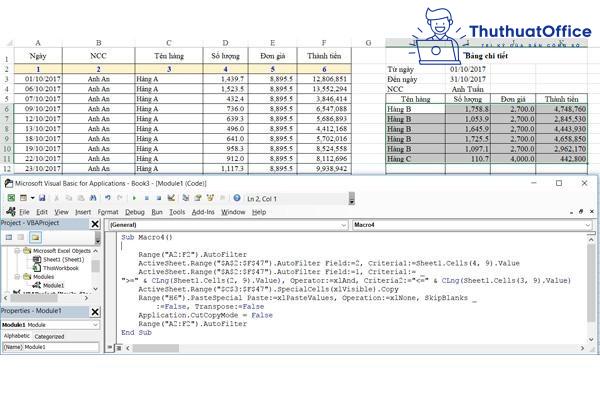600x400 pixels.
Task: Close the Properties - Module1 panel
Action: click(95, 312)
